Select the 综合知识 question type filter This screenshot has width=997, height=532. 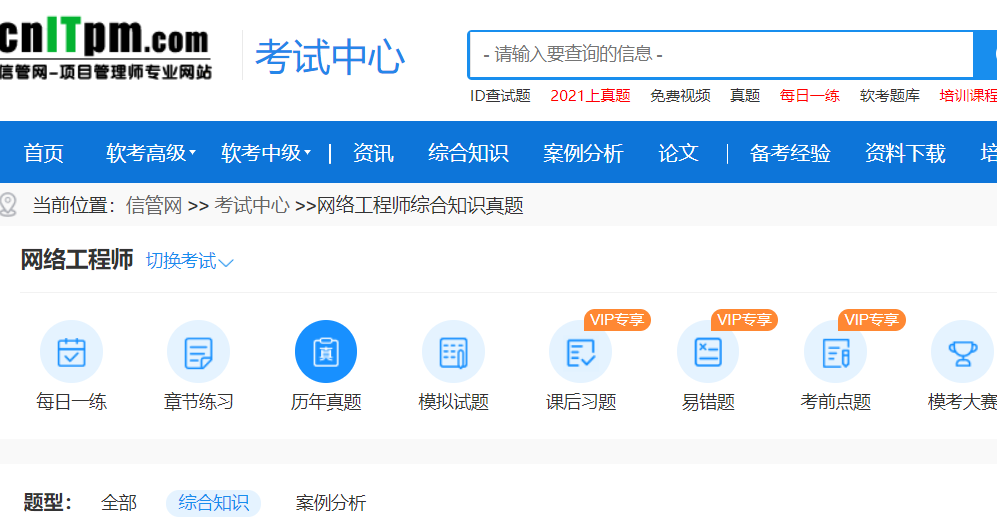click(213, 503)
